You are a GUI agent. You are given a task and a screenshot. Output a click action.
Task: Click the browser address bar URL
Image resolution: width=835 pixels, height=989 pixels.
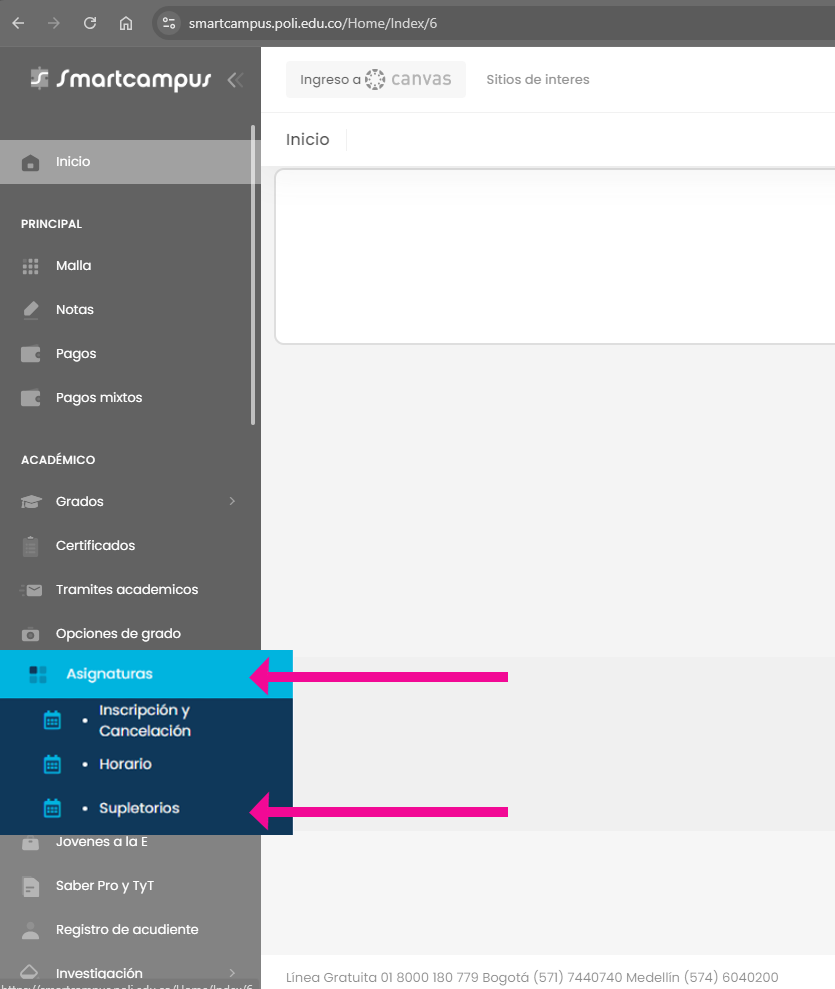[312, 23]
